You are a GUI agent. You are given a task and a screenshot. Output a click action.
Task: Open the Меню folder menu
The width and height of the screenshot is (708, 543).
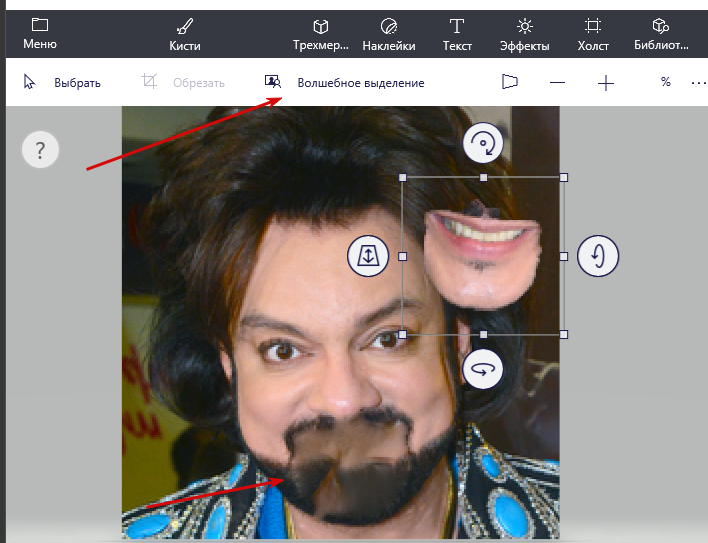(40, 33)
